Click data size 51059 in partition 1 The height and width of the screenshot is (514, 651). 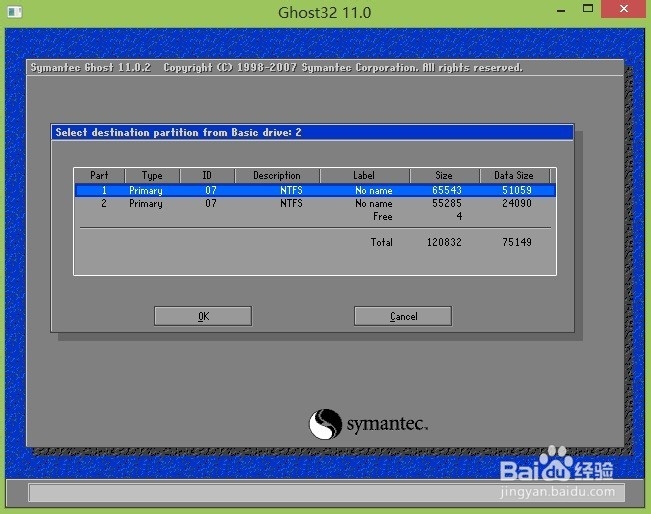click(x=517, y=190)
